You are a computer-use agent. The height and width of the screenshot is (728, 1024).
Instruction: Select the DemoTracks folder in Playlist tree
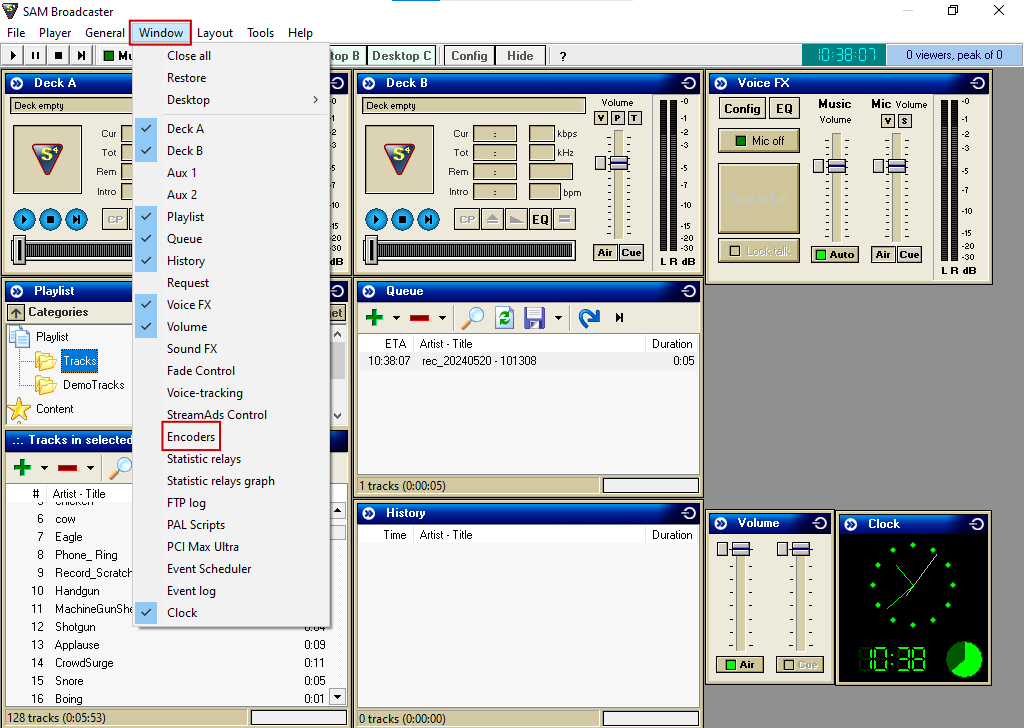(93, 385)
